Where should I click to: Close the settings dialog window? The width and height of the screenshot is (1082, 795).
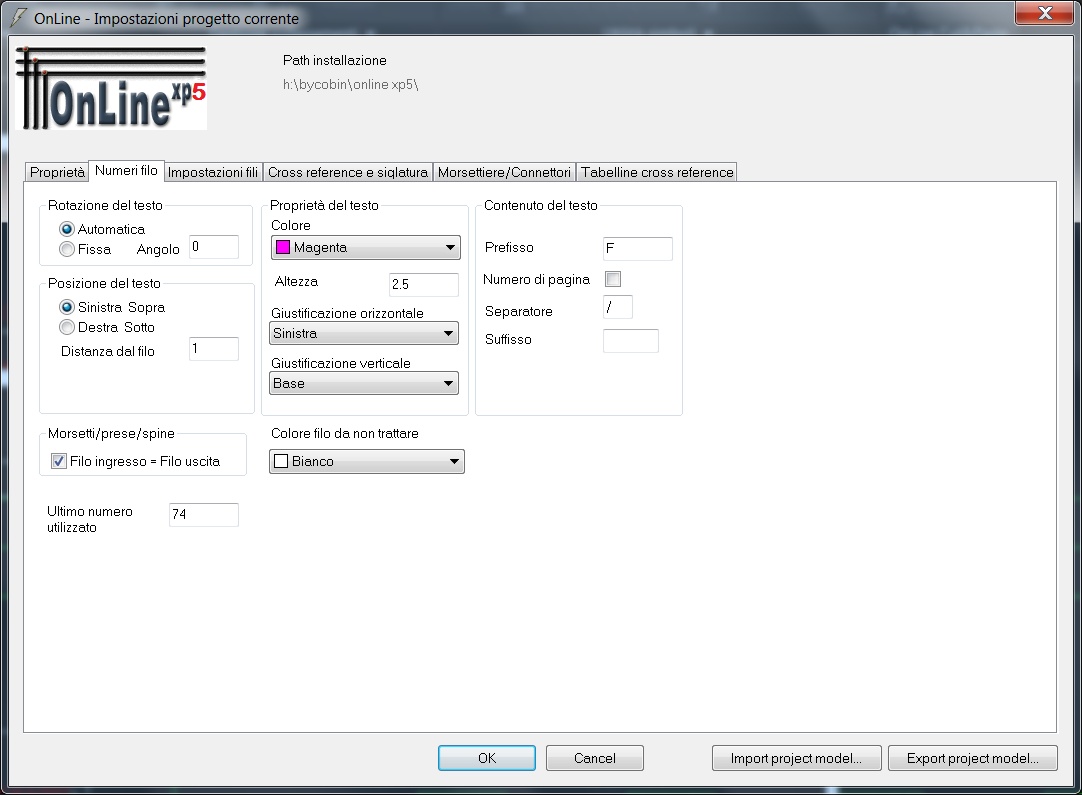coord(1045,13)
